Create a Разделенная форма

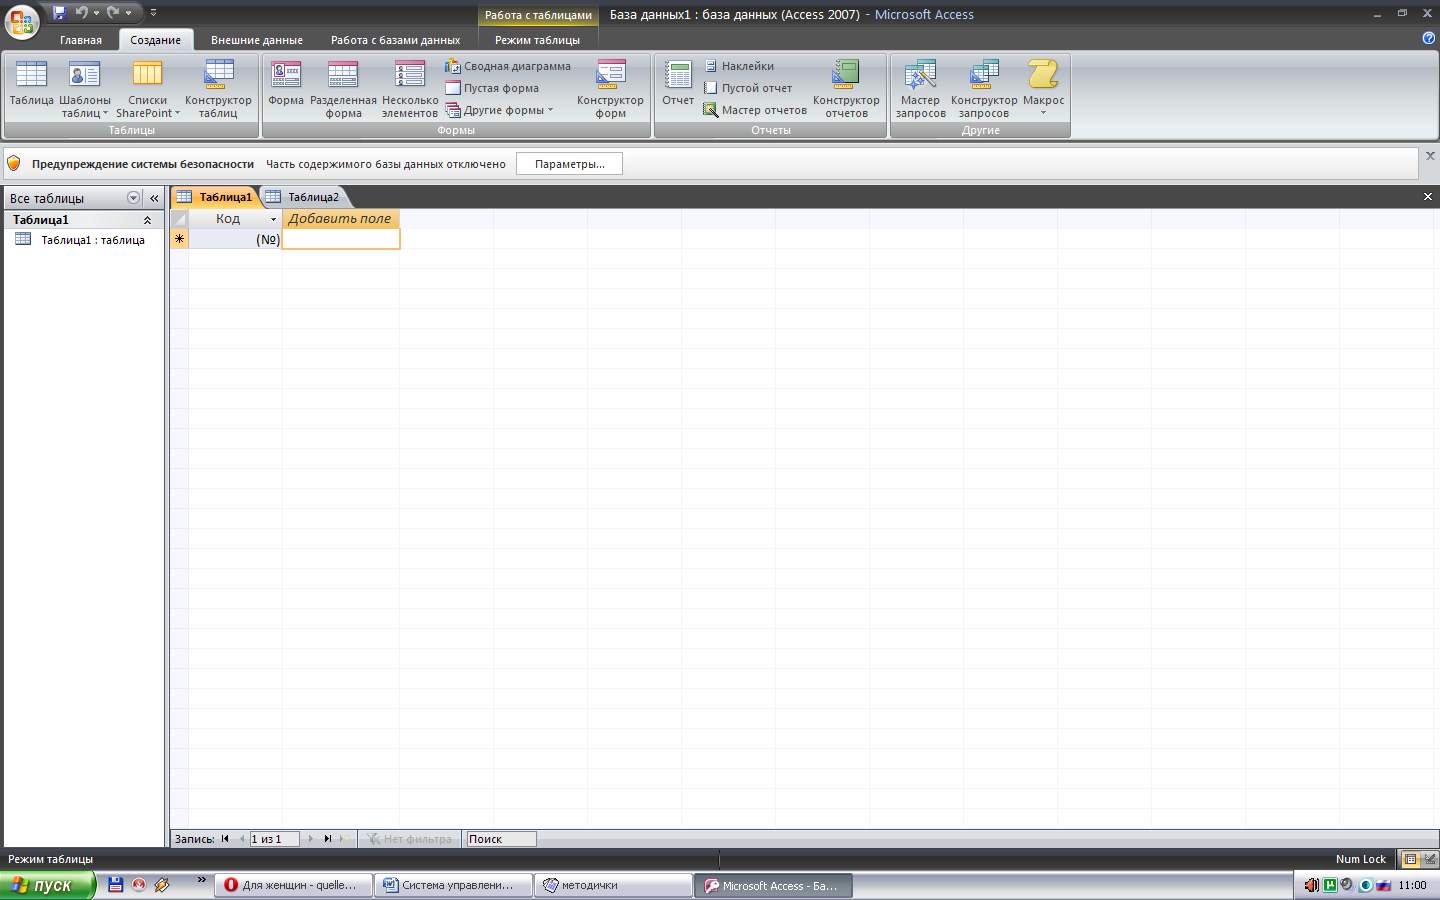(343, 89)
